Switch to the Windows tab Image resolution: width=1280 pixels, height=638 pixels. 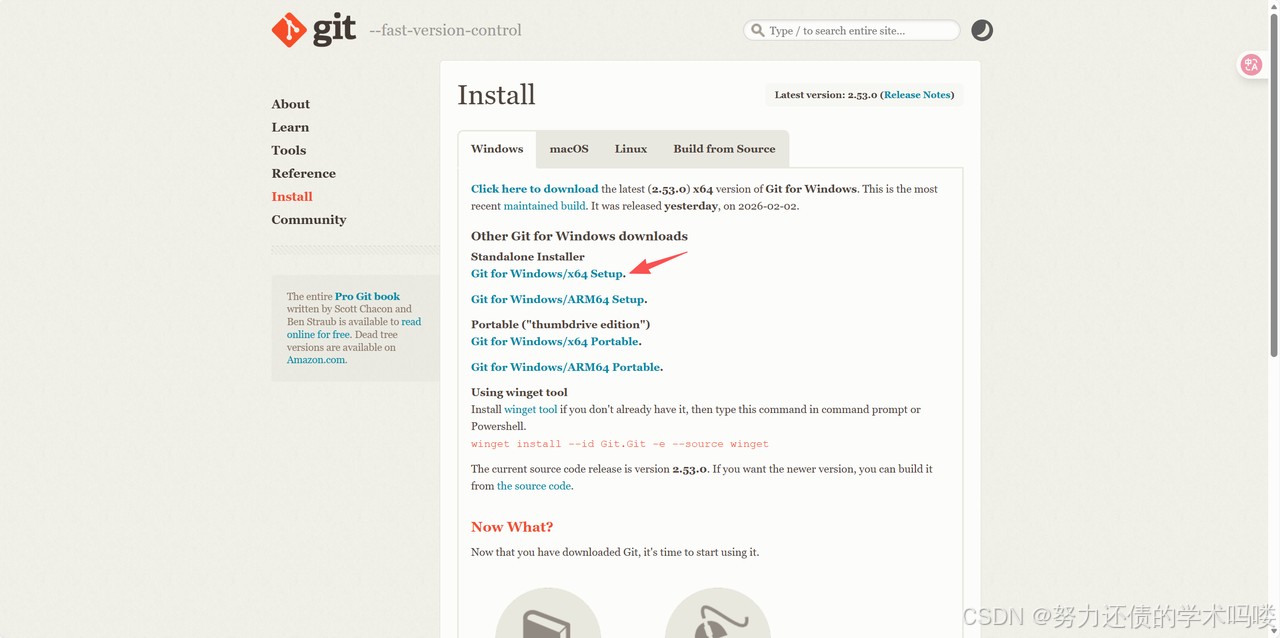coord(497,149)
